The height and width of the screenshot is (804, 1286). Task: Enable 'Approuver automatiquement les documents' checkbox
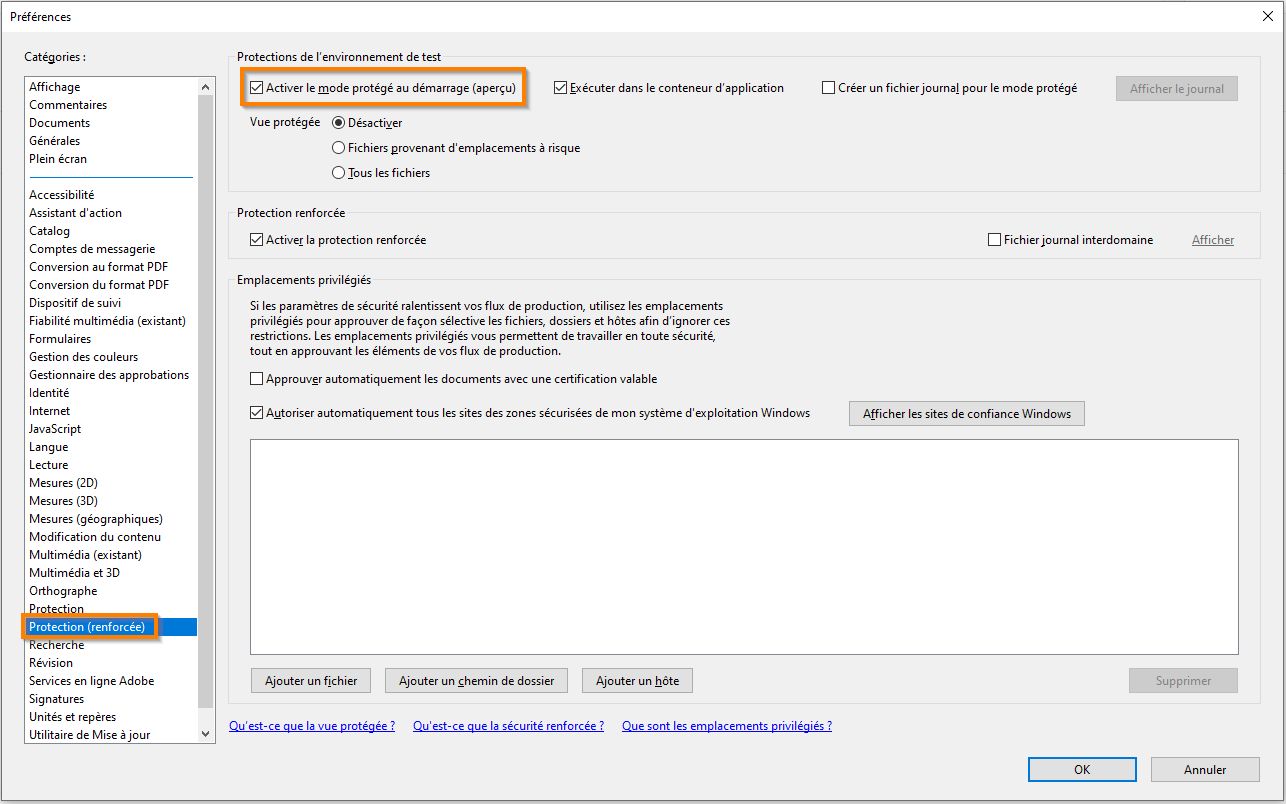[257, 380]
